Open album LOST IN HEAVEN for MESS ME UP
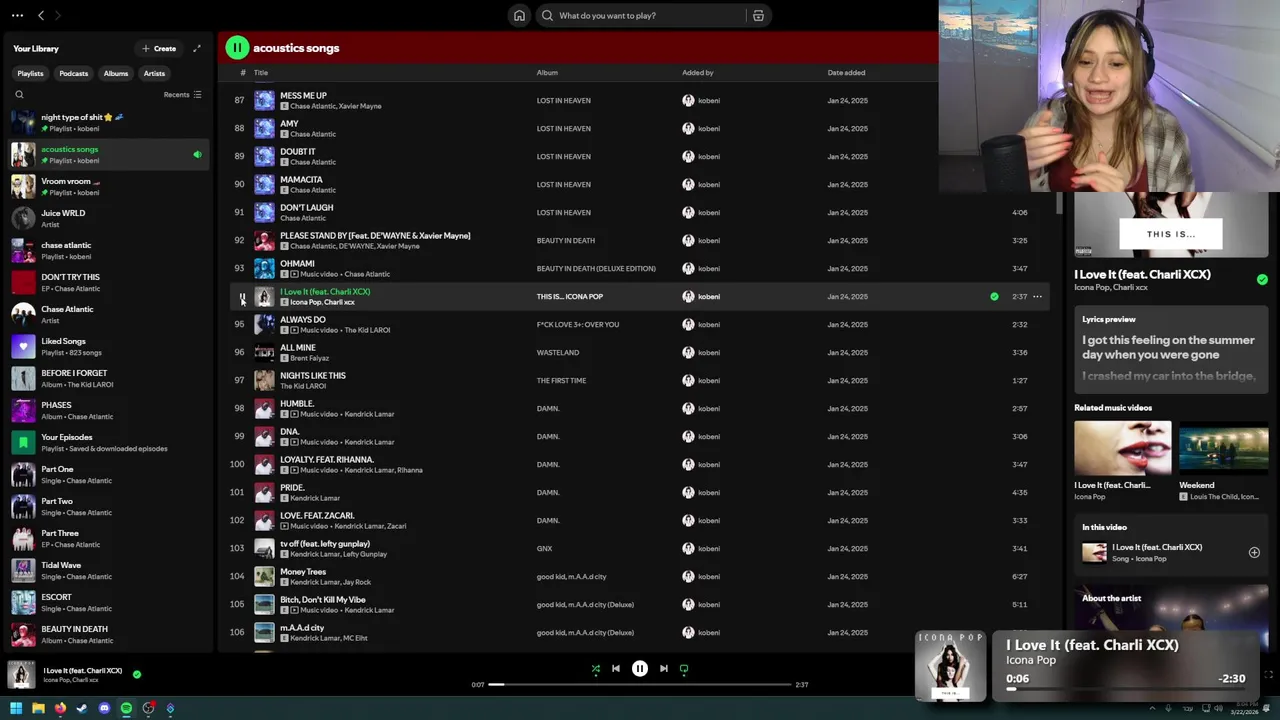The height and width of the screenshot is (720, 1280). [x=563, y=100]
